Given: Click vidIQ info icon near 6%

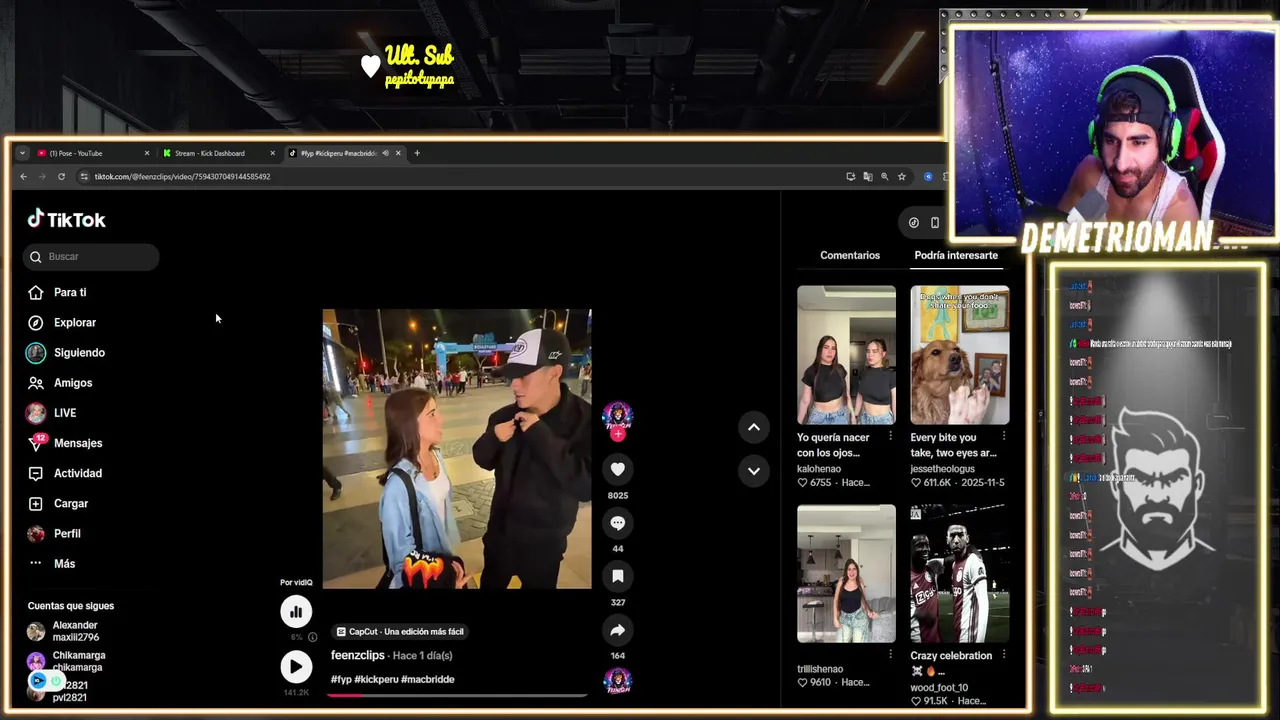Looking at the screenshot, I should point(312,637).
